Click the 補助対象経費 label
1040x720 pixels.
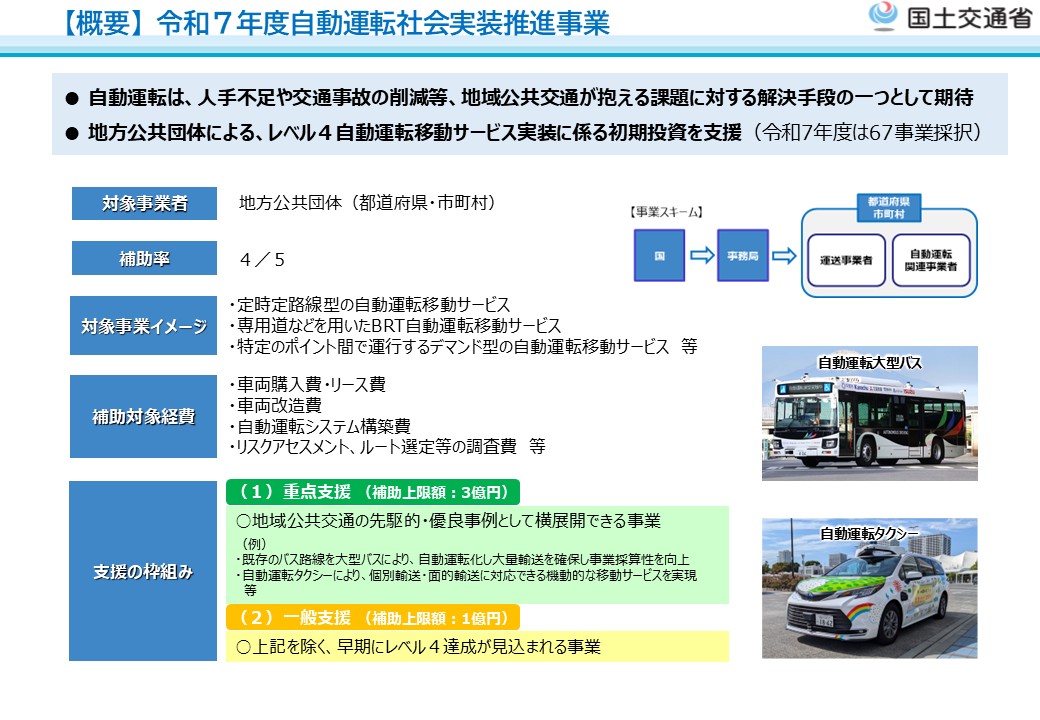click(x=144, y=417)
